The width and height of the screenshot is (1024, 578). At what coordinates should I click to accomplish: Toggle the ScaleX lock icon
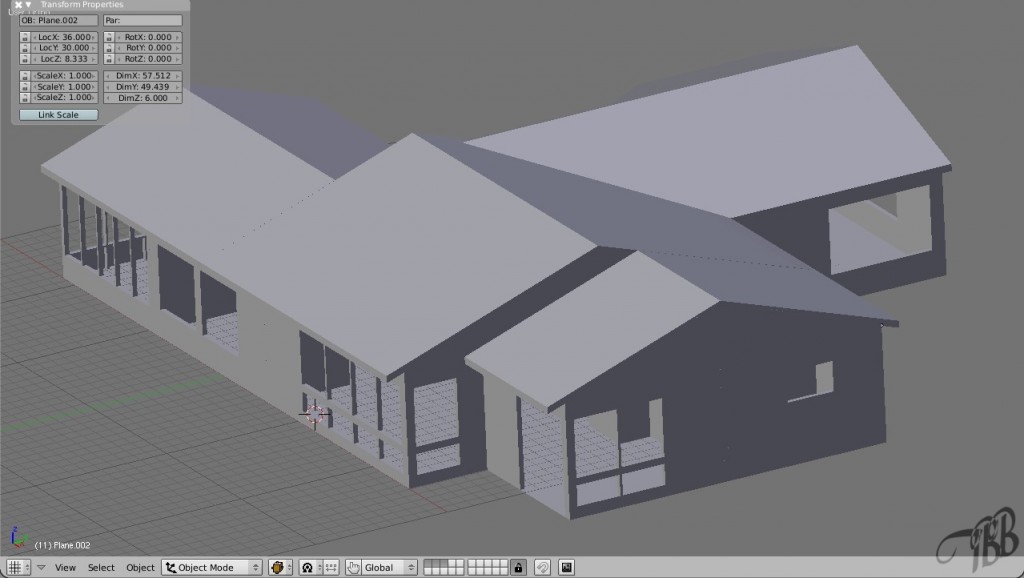point(25,76)
